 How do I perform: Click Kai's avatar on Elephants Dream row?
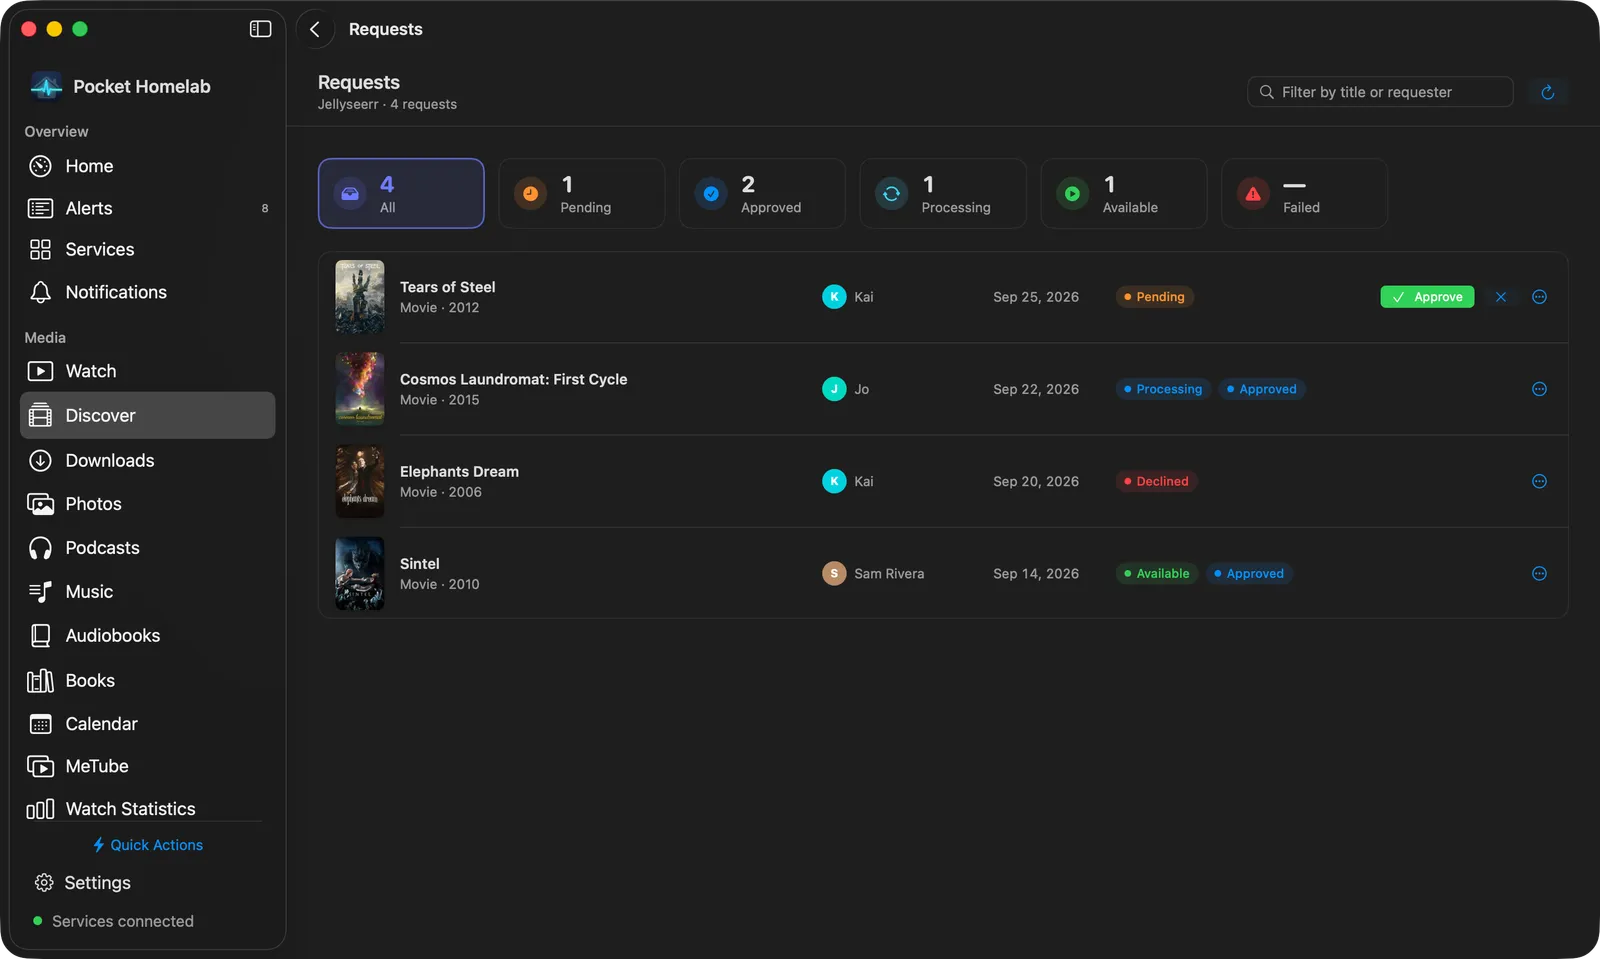pos(834,481)
